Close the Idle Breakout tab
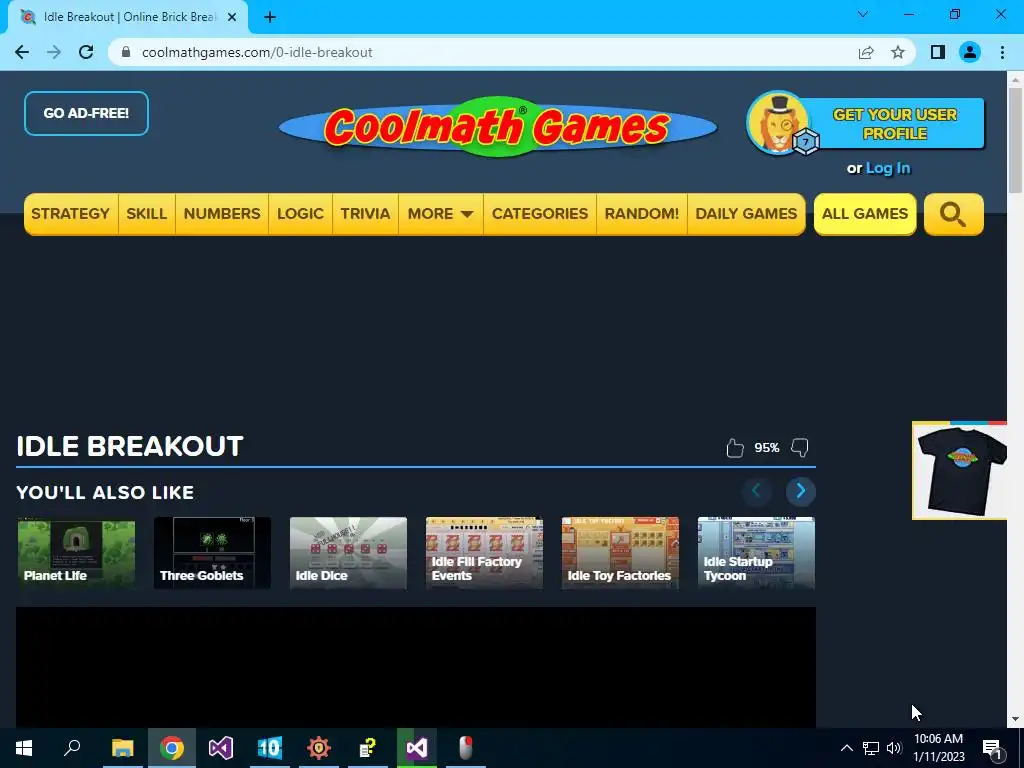Image resolution: width=1024 pixels, height=768 pixels. click(232, 17)
